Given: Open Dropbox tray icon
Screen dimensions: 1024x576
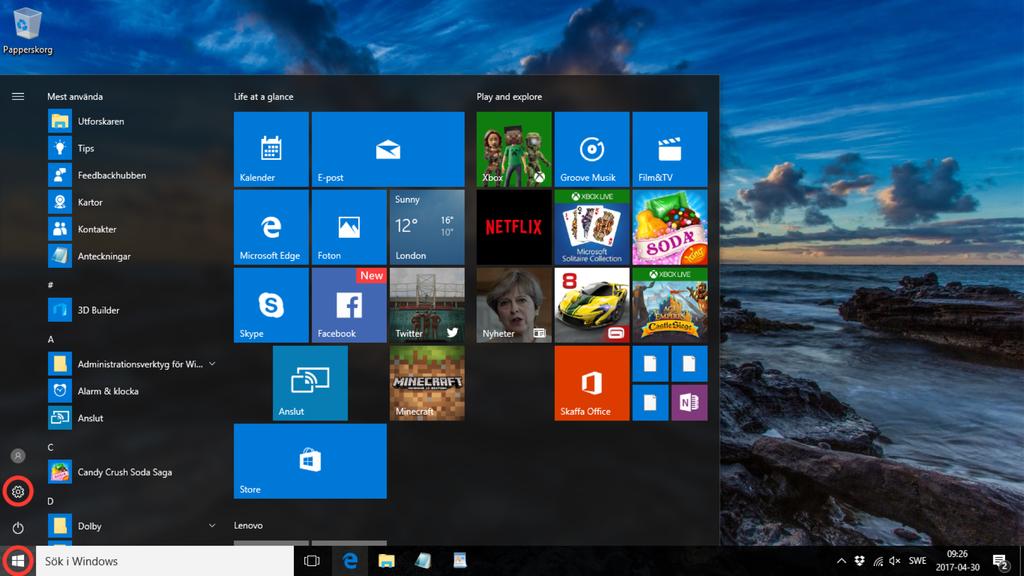Looking at the screenshot, I should tap(859, 561).
